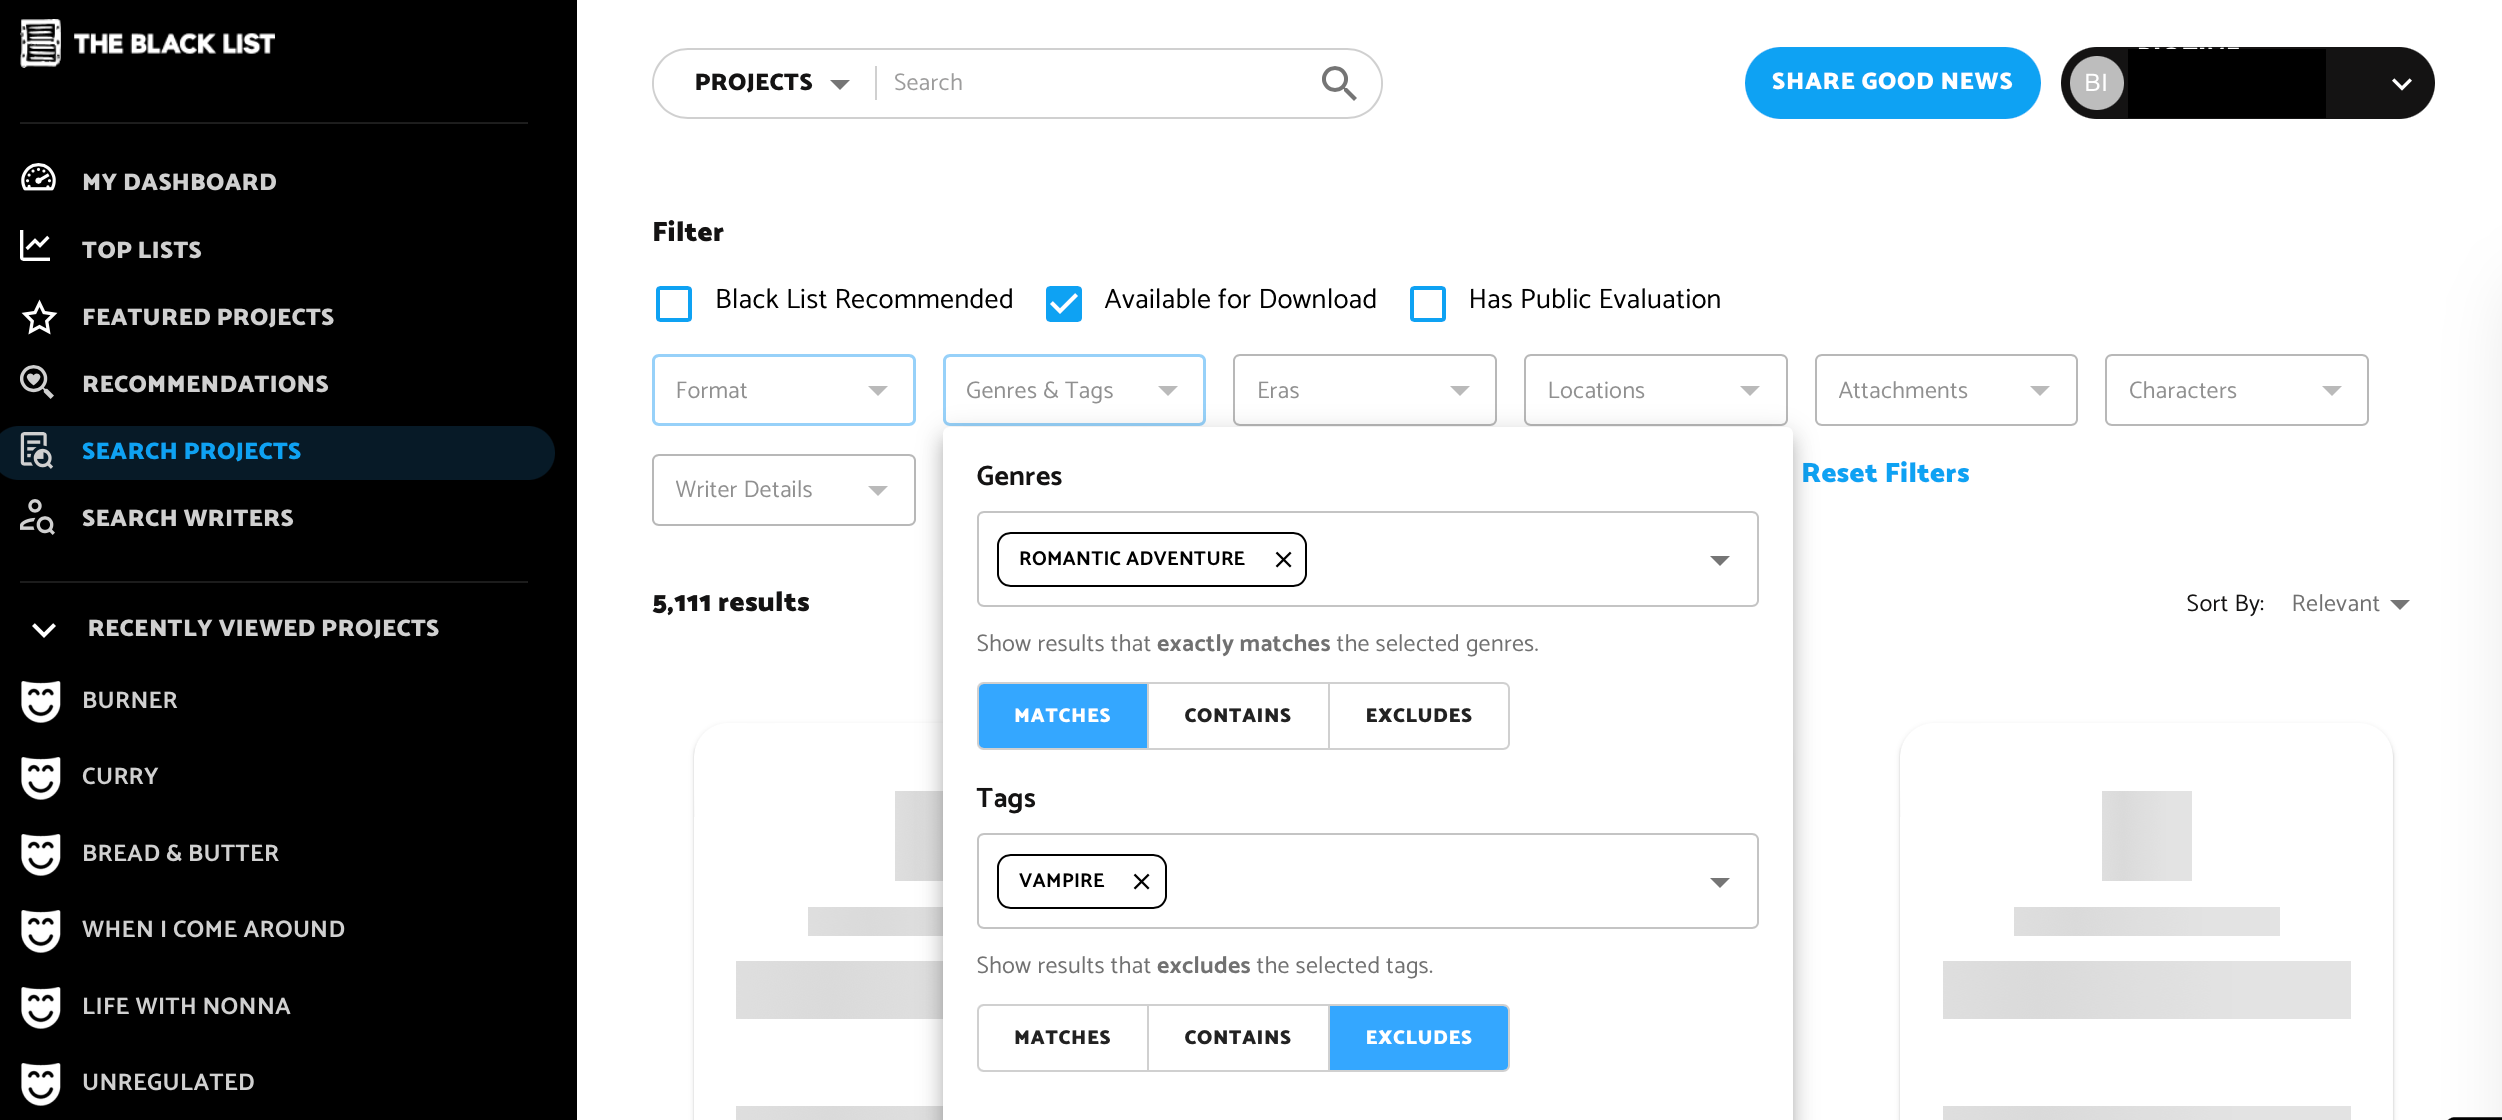The image size is (2502, 1120).
Task: Click the Recommendations heart-search icon
Action: click(x=37, y=383)
